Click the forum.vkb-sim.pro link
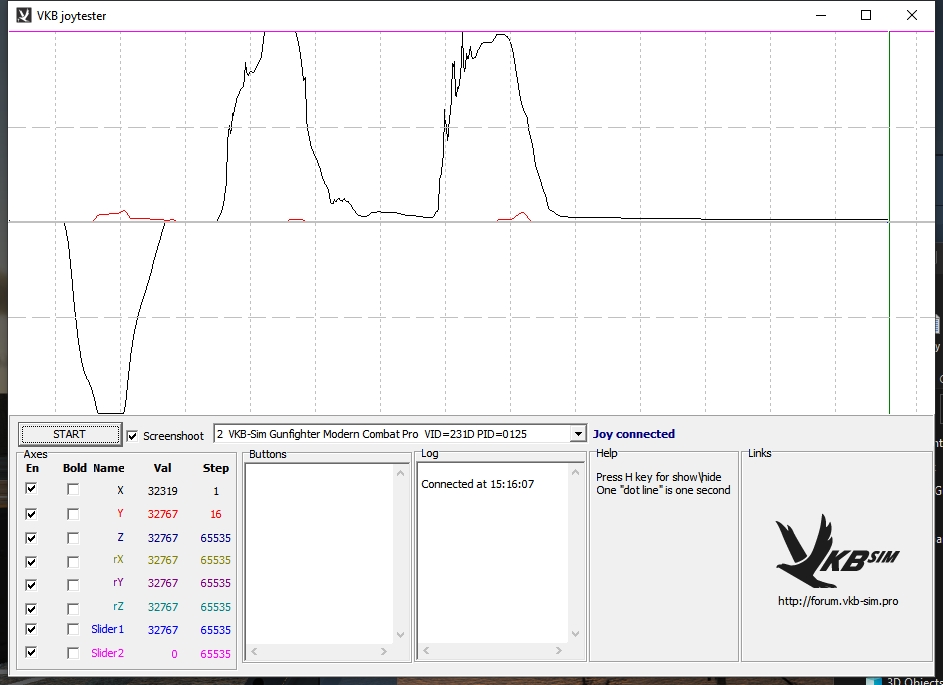The width and height of the screenshot is (943, 685). point(838,601)
